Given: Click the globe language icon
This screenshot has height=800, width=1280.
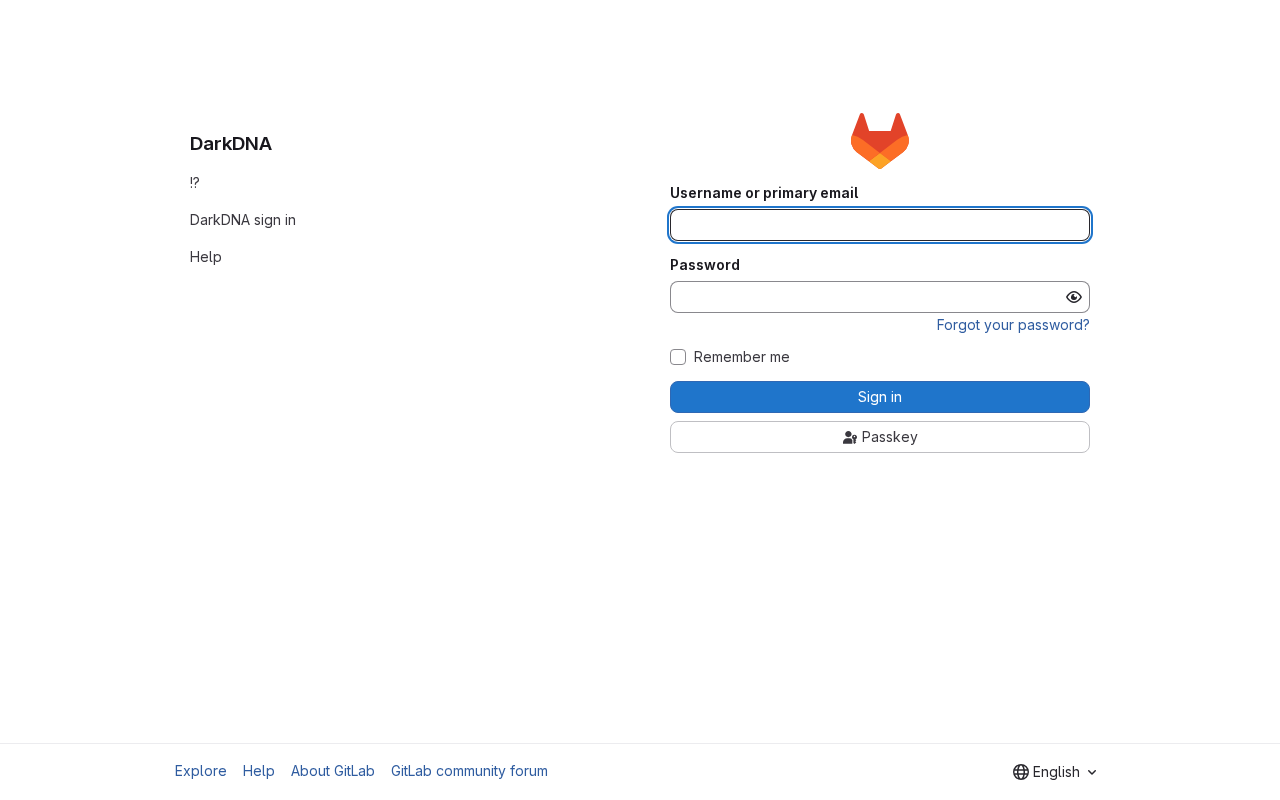Looking at the screenshot, I should 1021,772.
